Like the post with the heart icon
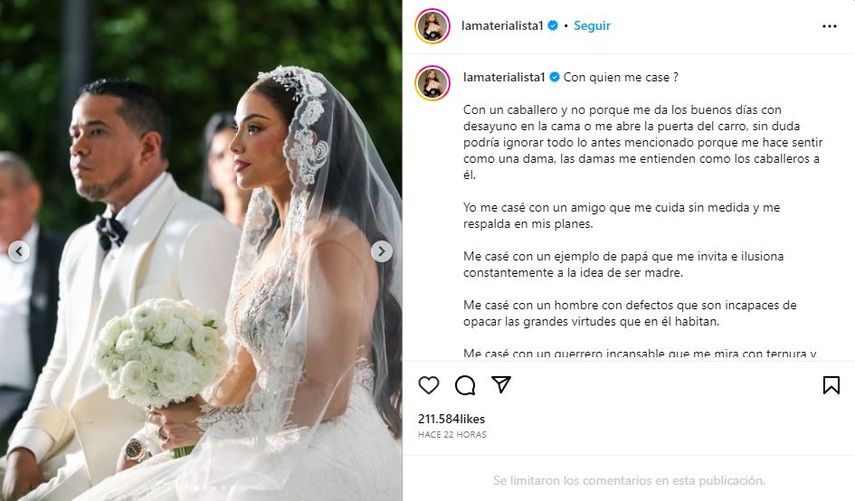This screenshot has width=855, height=501. (x=429, y=385)
